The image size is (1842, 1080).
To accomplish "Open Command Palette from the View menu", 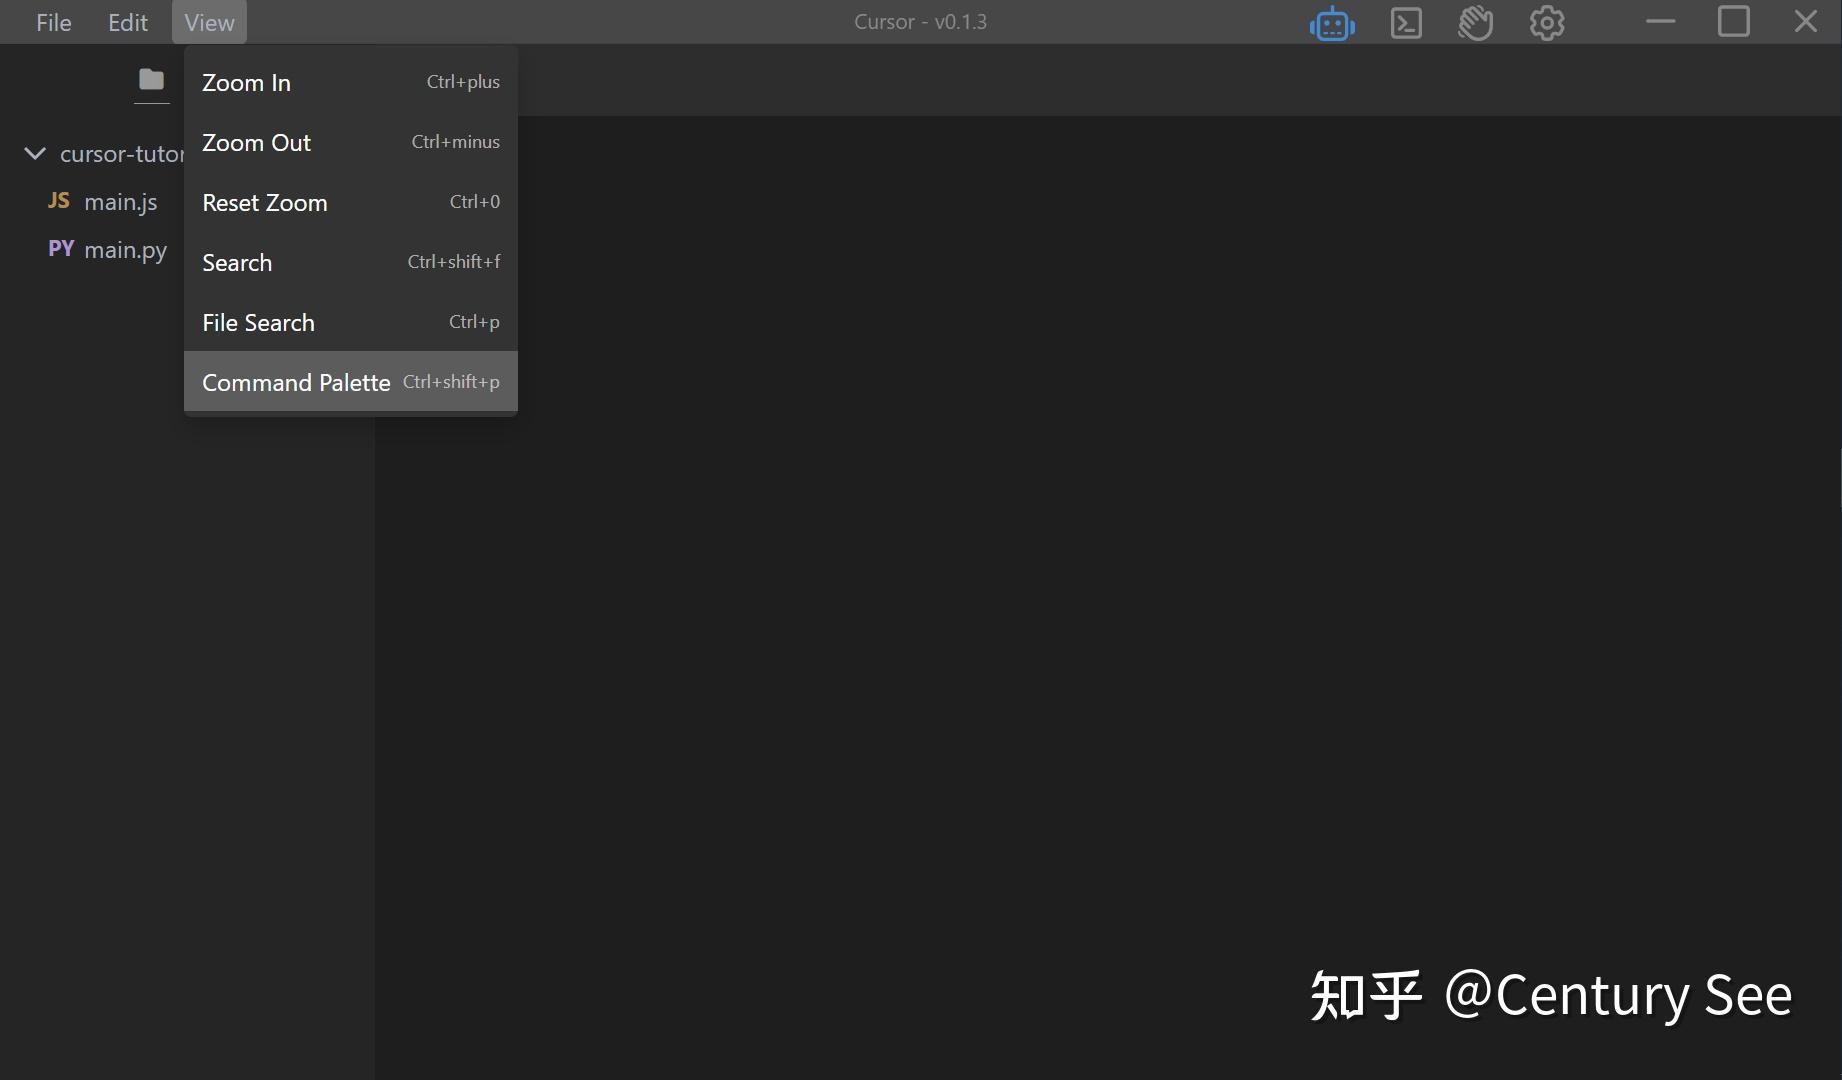I will click(x=351, y=382).
